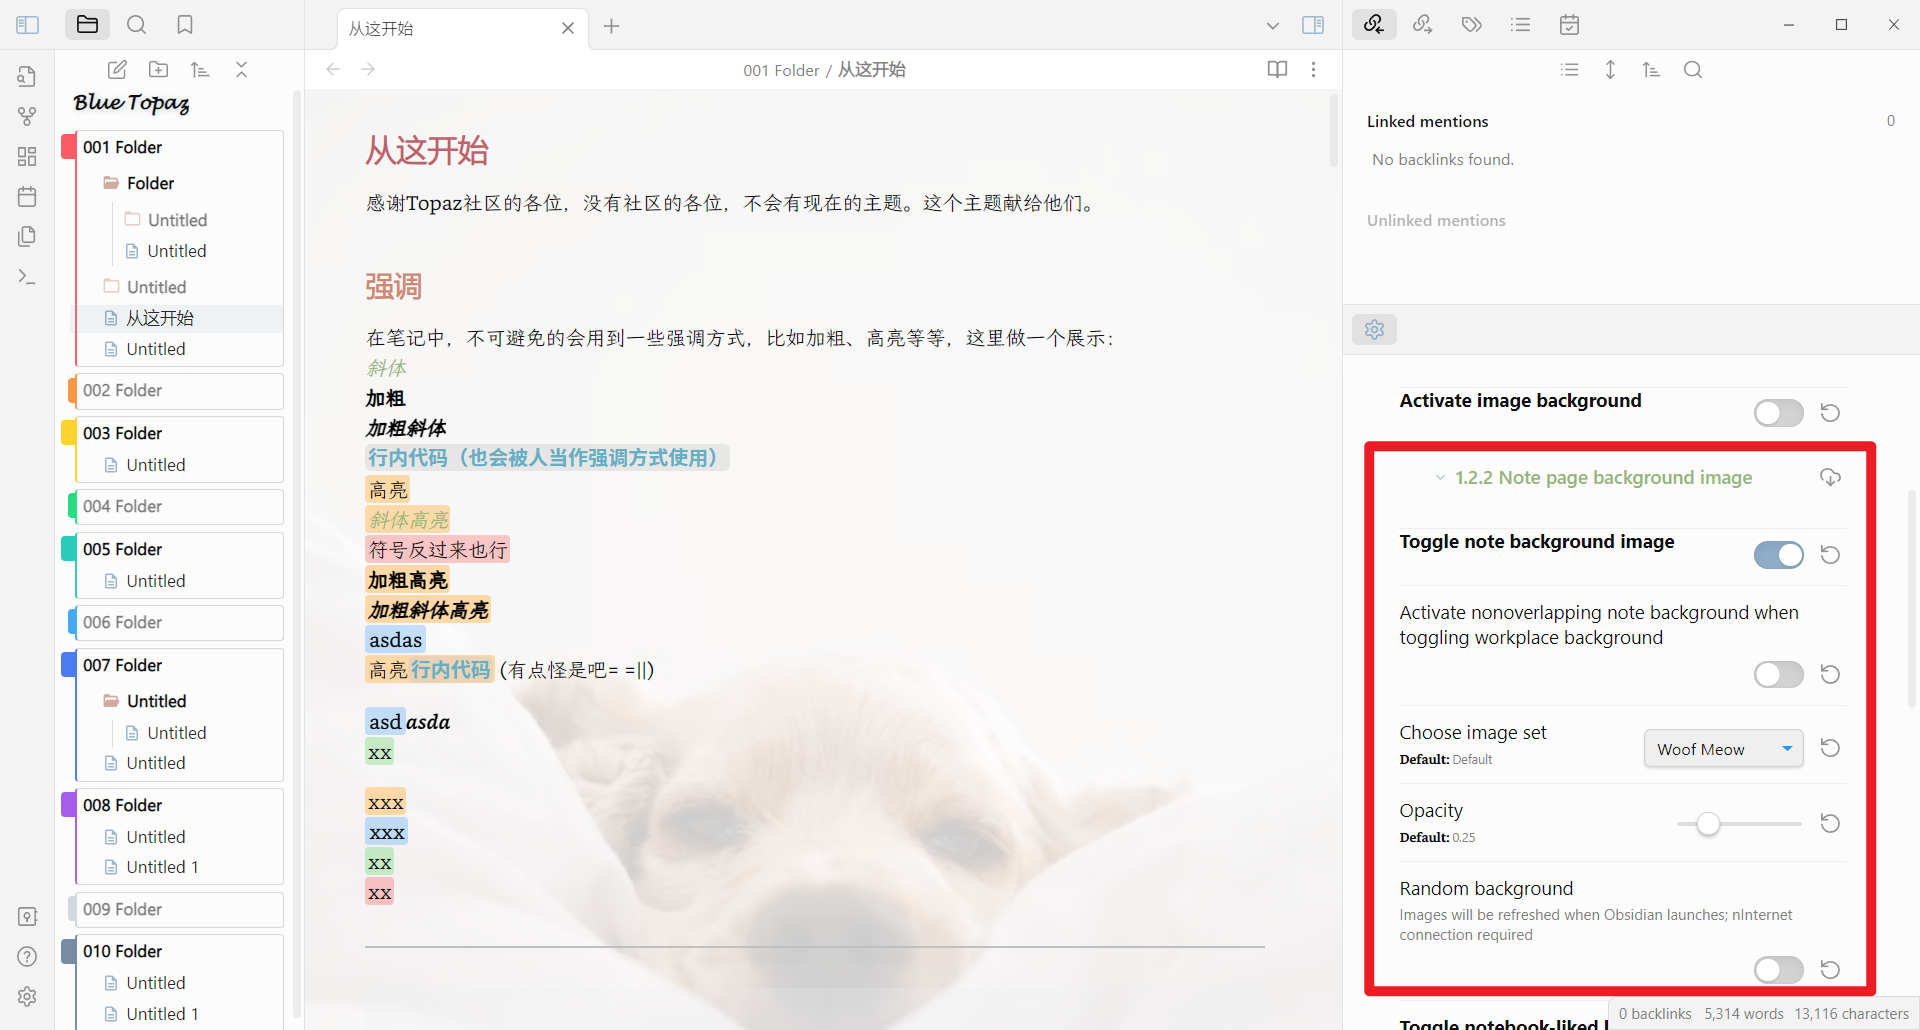Image resolution: width=1920 pixels, height=1030 pixels.
Task: Turn off Toggle note background image
Action: (1778, 555)
